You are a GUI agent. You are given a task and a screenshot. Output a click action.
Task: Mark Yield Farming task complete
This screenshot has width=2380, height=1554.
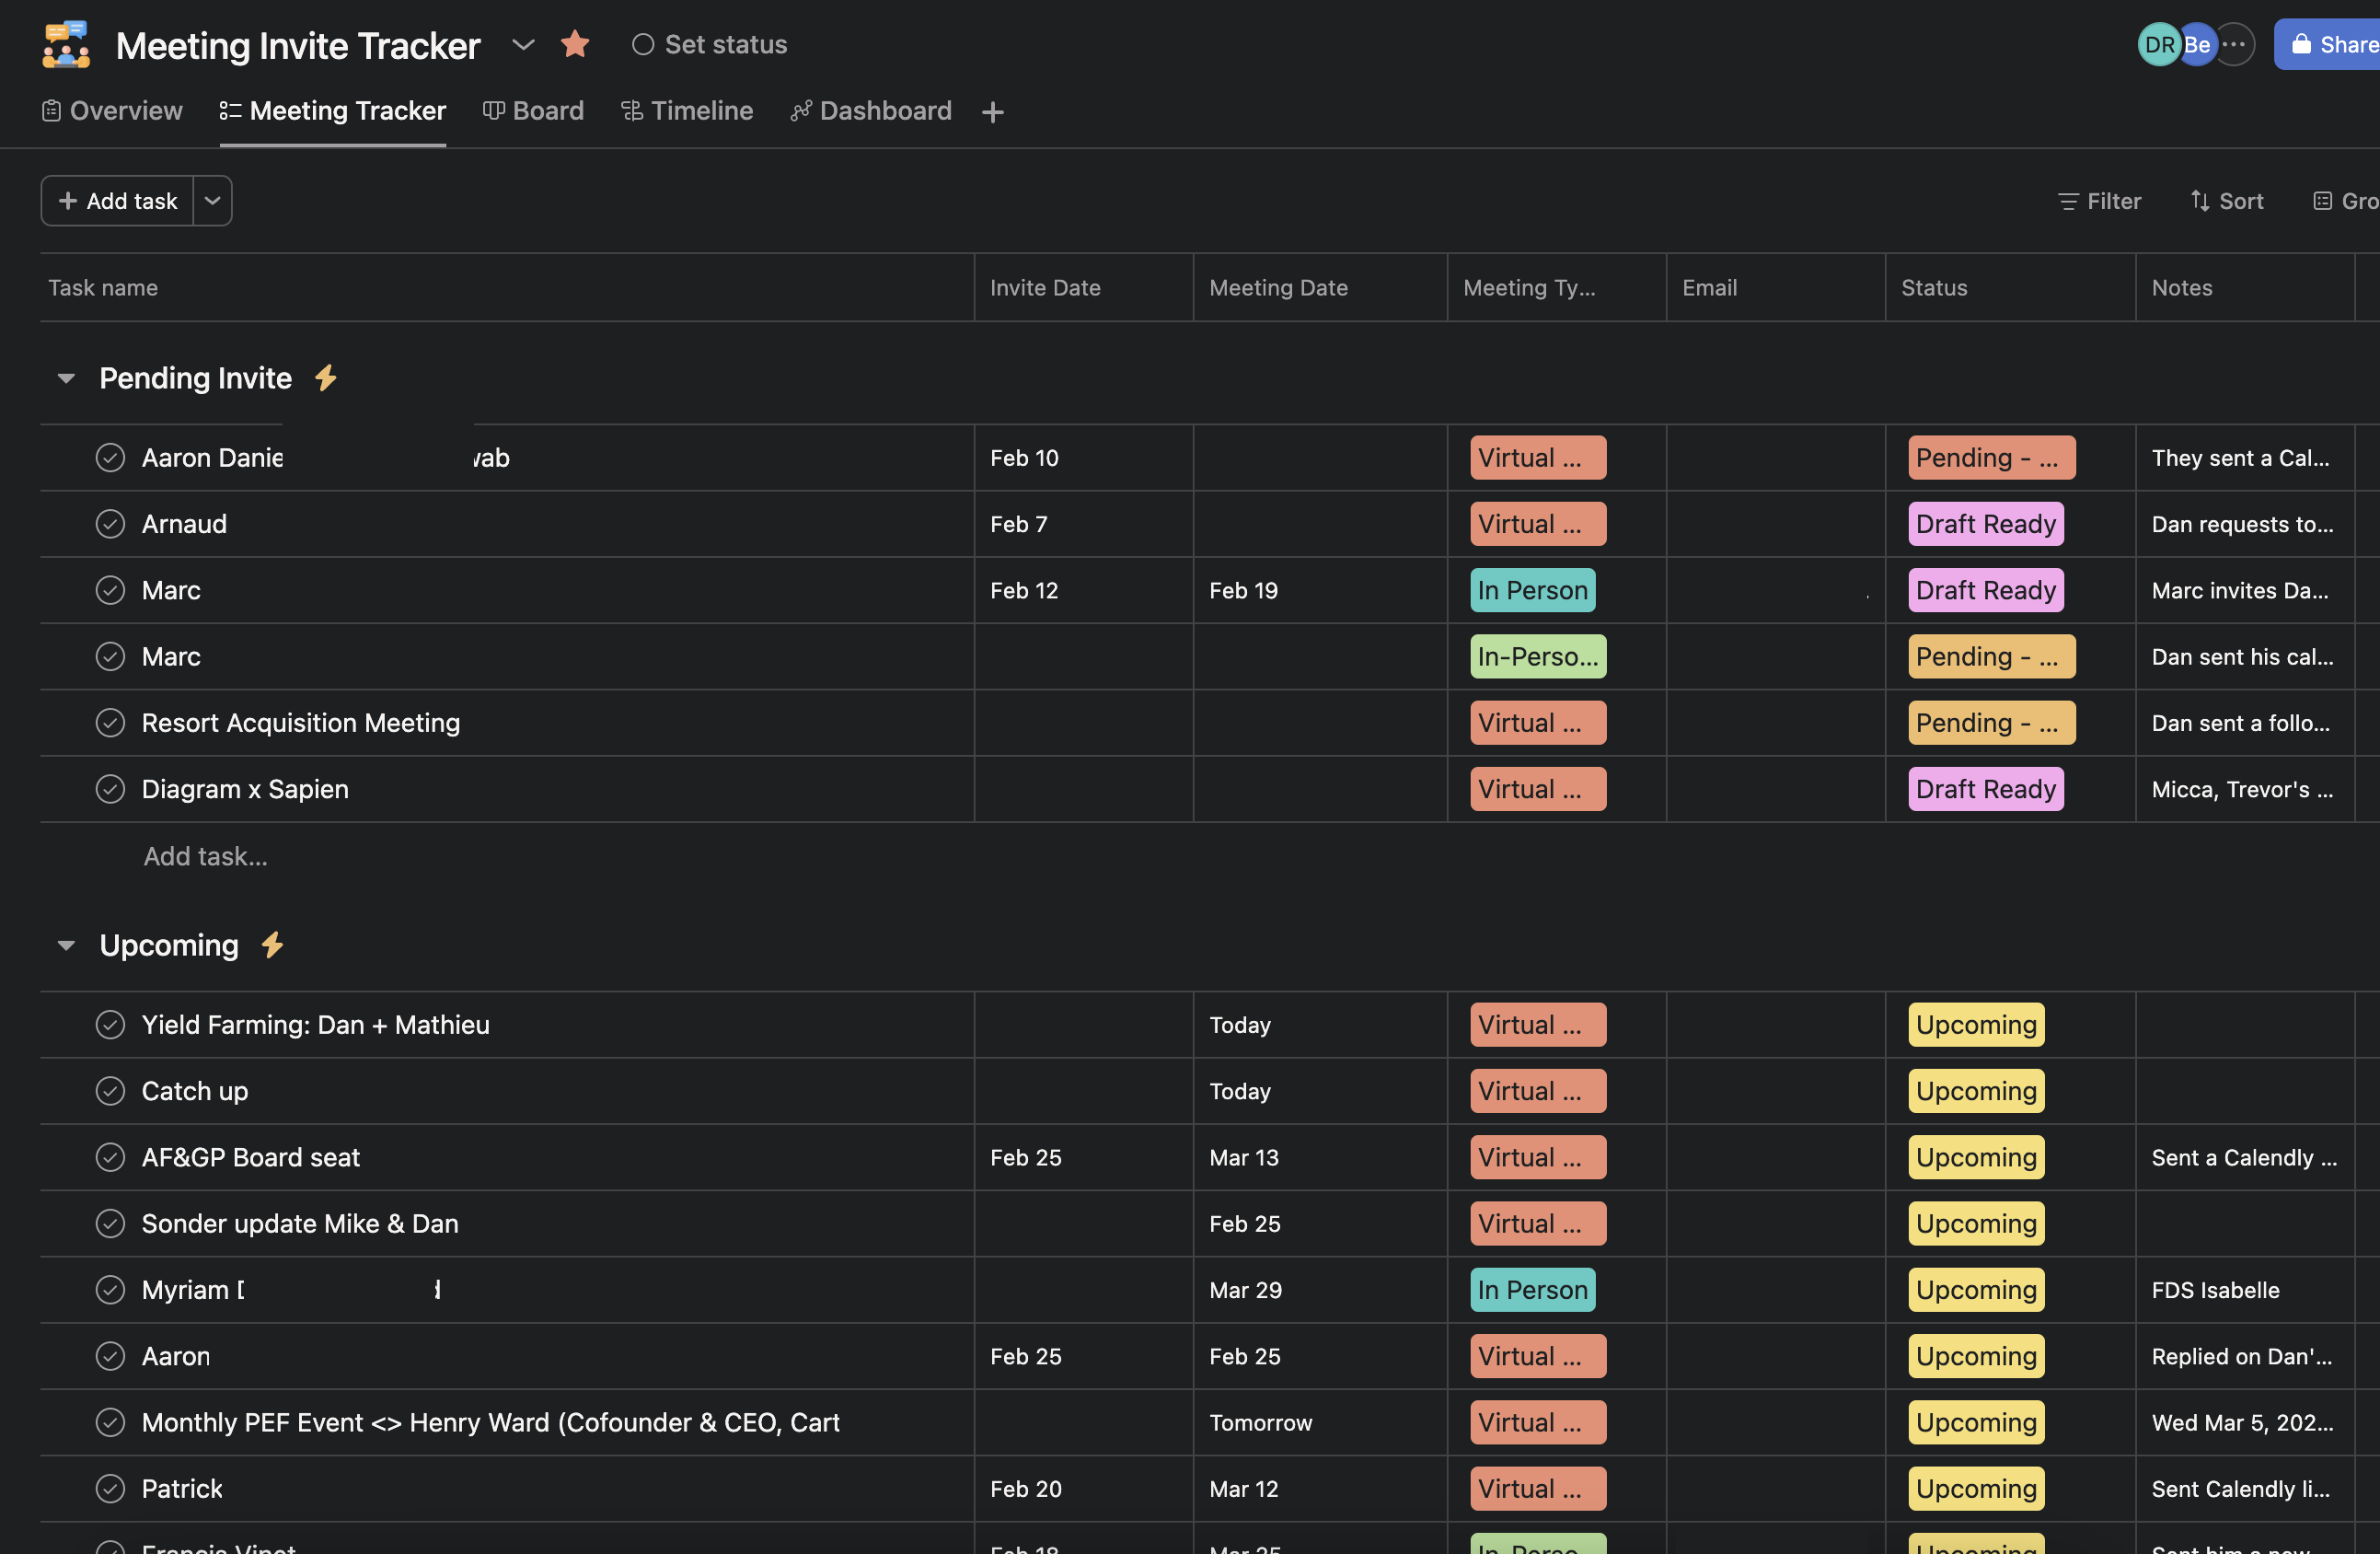(110, 1025)
